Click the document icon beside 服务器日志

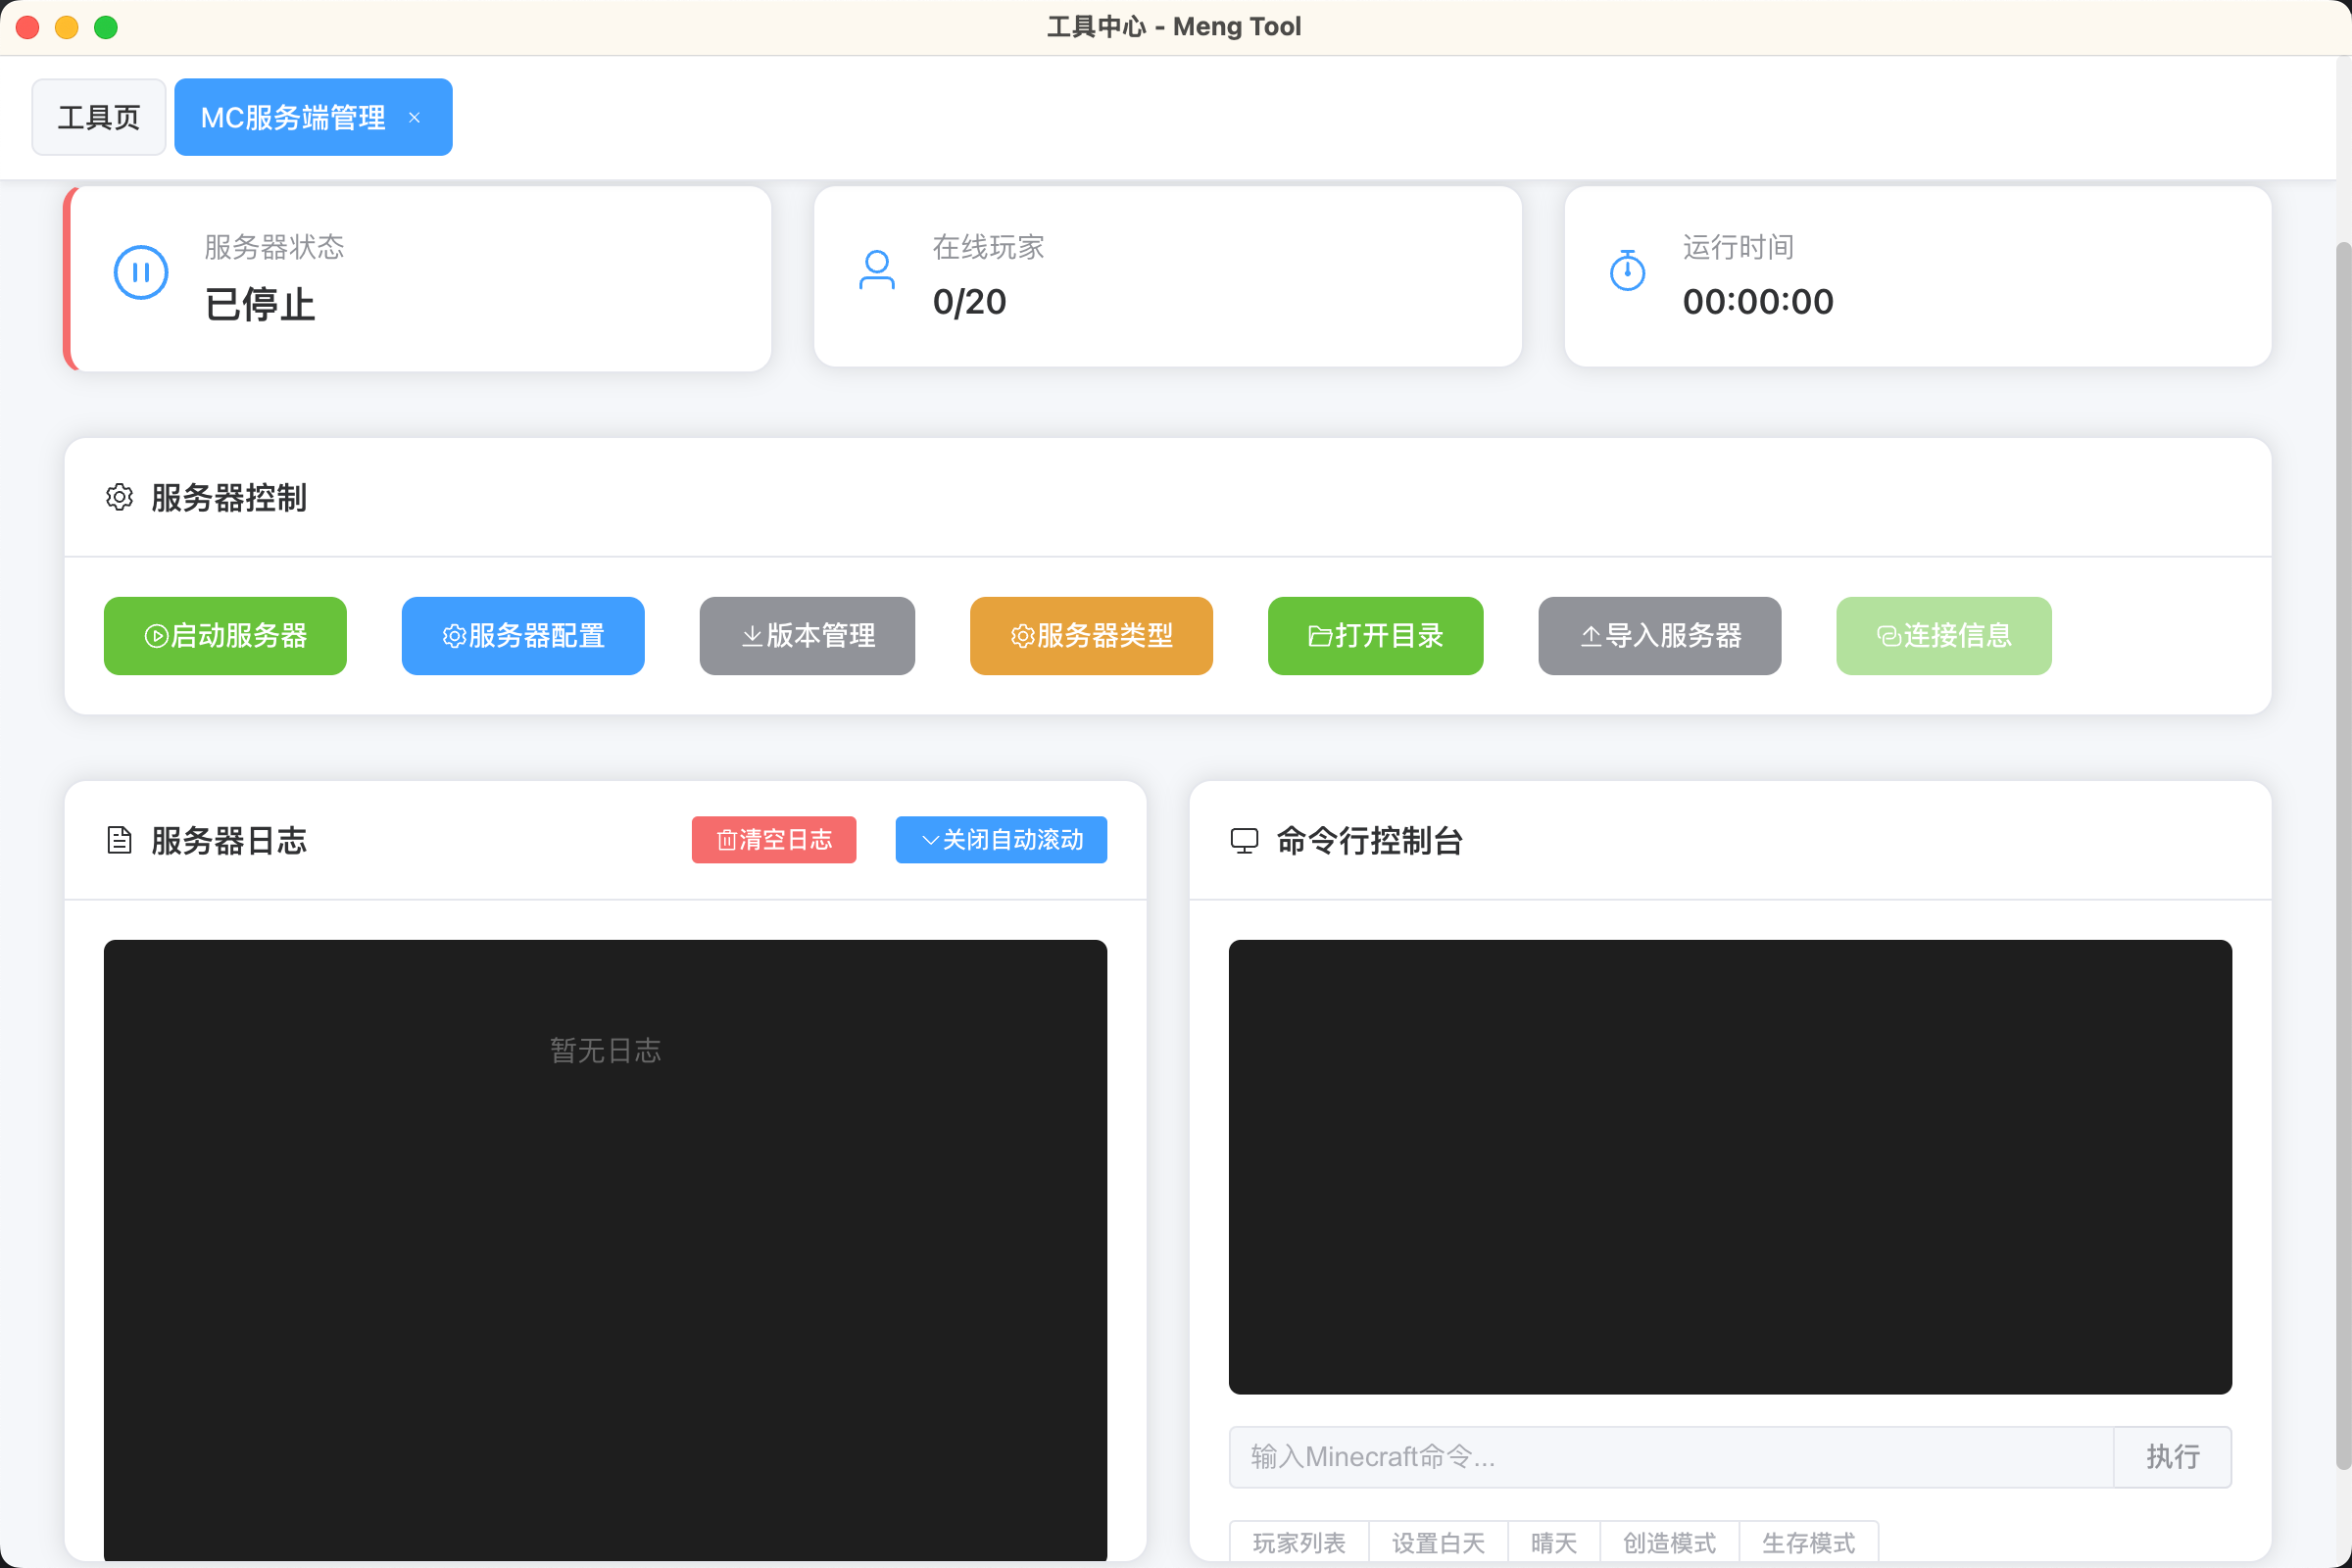[119, 840]
